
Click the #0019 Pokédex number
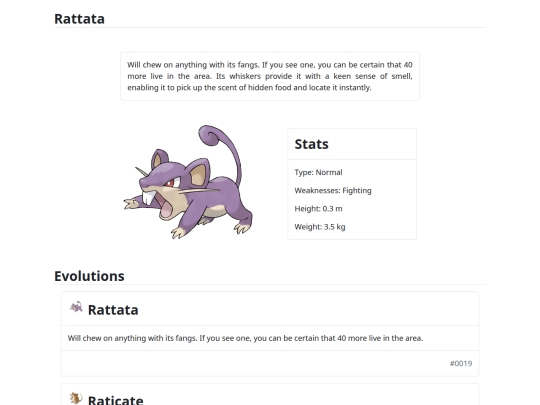coord(461,363)
